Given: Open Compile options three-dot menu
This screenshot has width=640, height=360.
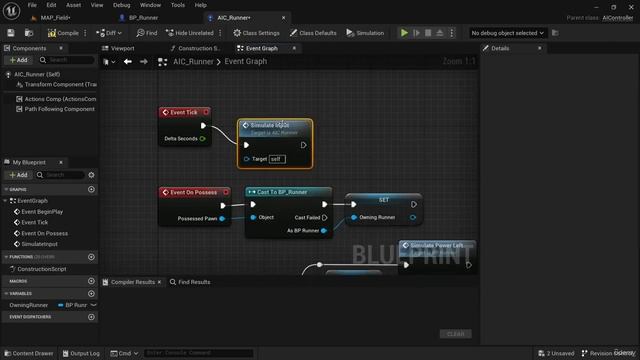Looking at the screenshot, I should click(x=85, y=33).
